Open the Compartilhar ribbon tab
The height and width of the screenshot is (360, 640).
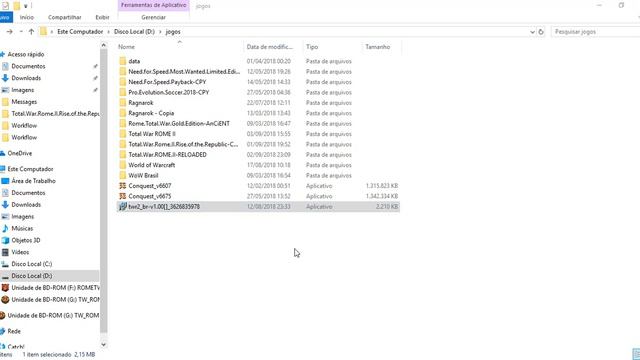[x=64, y=18]
